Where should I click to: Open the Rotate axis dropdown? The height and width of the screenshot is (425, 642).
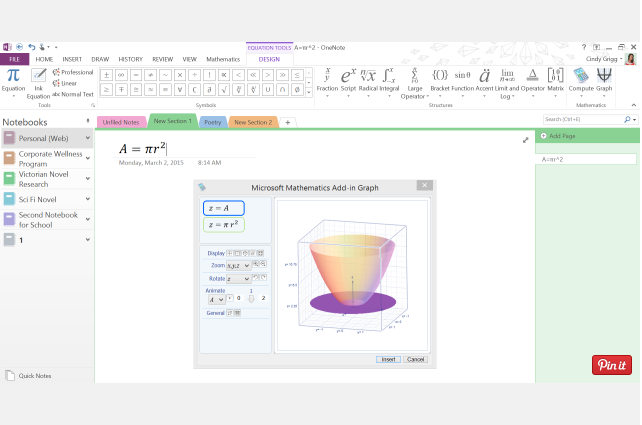(x=239, y=279)
